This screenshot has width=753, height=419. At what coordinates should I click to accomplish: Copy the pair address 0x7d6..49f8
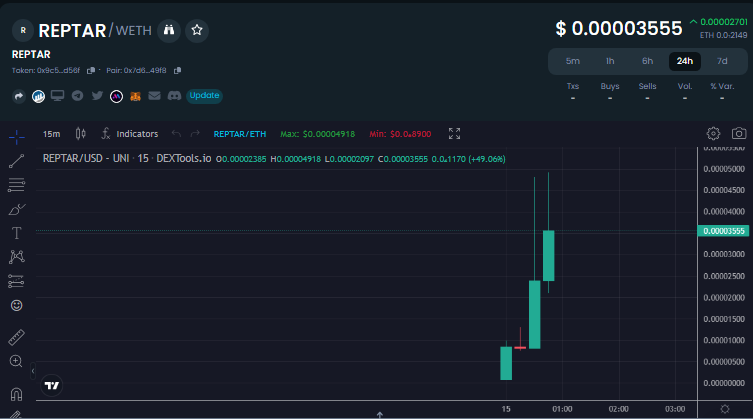pos(177,71)
